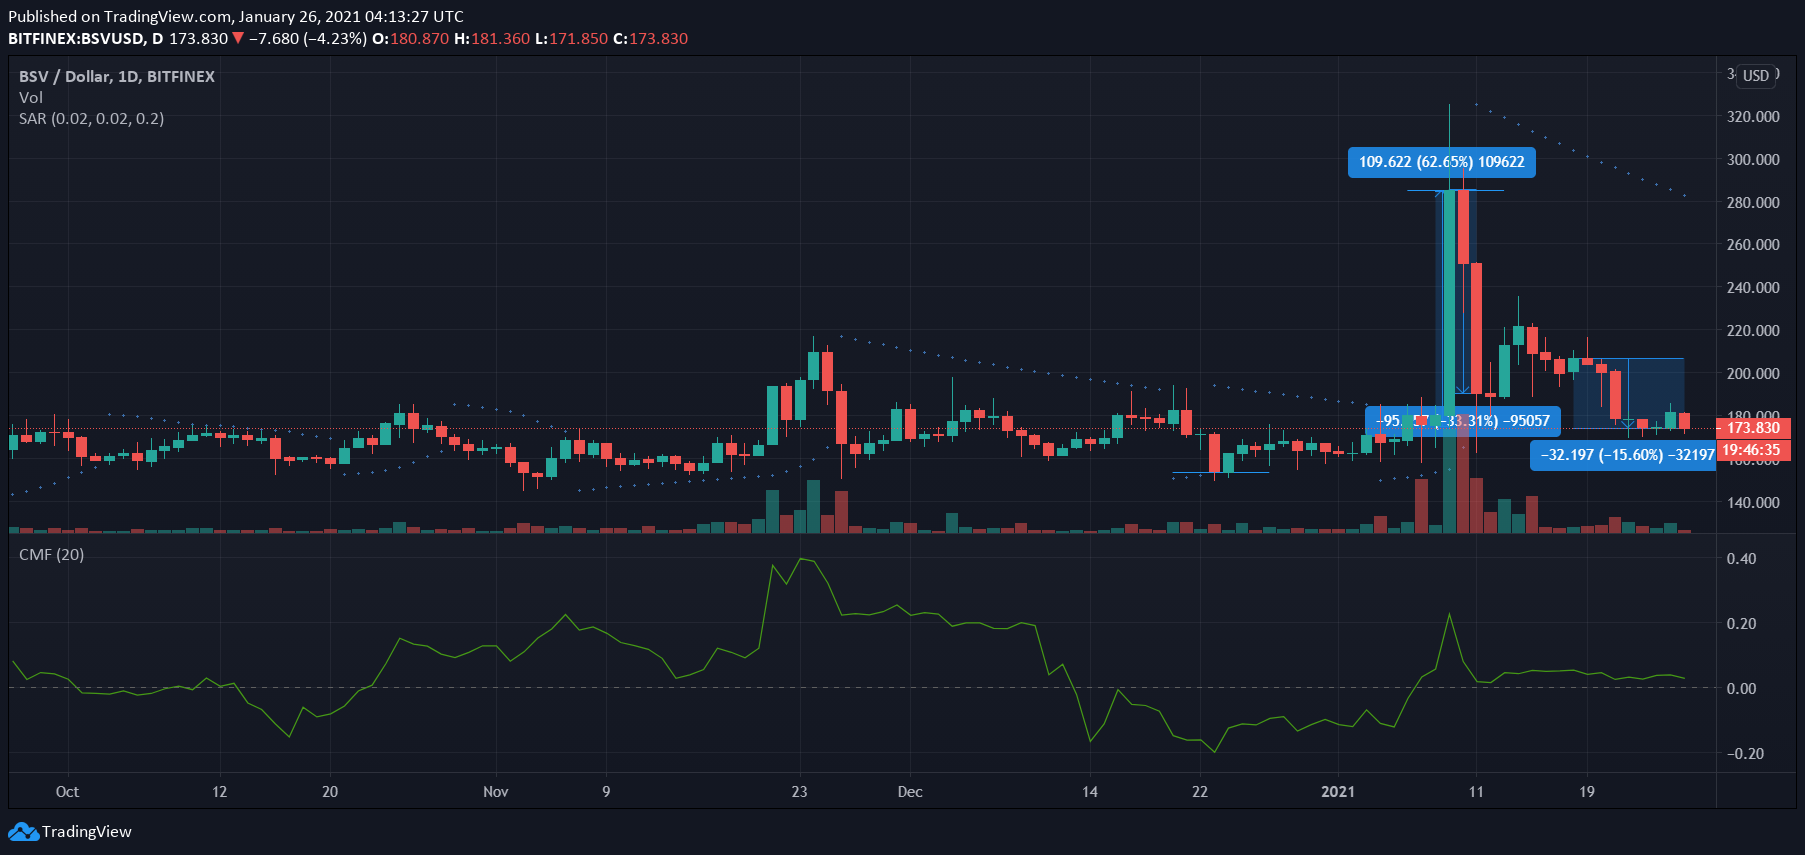Click the 140.000 price axis label
Screen dimensions: 1805x855
coord(1753,502)
